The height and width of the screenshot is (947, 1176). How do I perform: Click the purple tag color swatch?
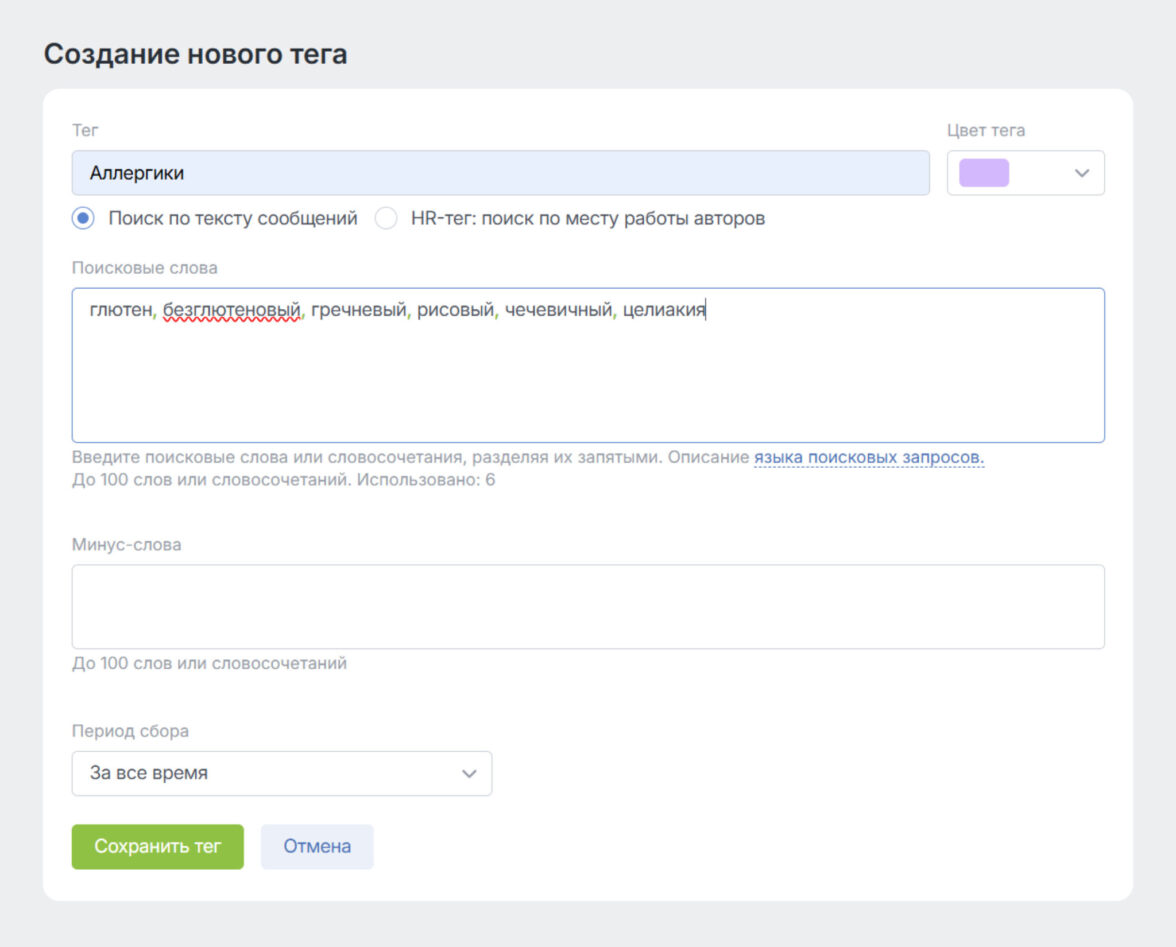pos(984,173)
